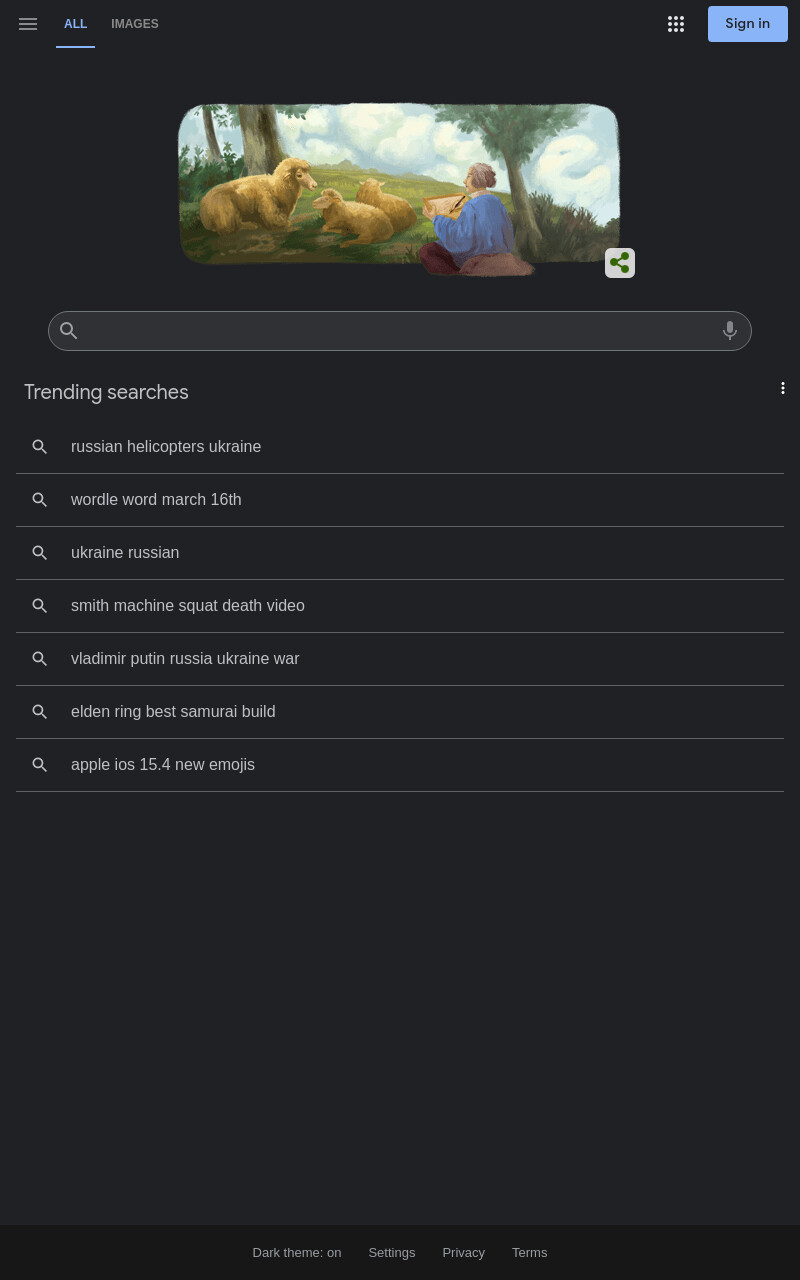Click the search bar magnifier icon

pyautogui.click(x=69, y=331)
